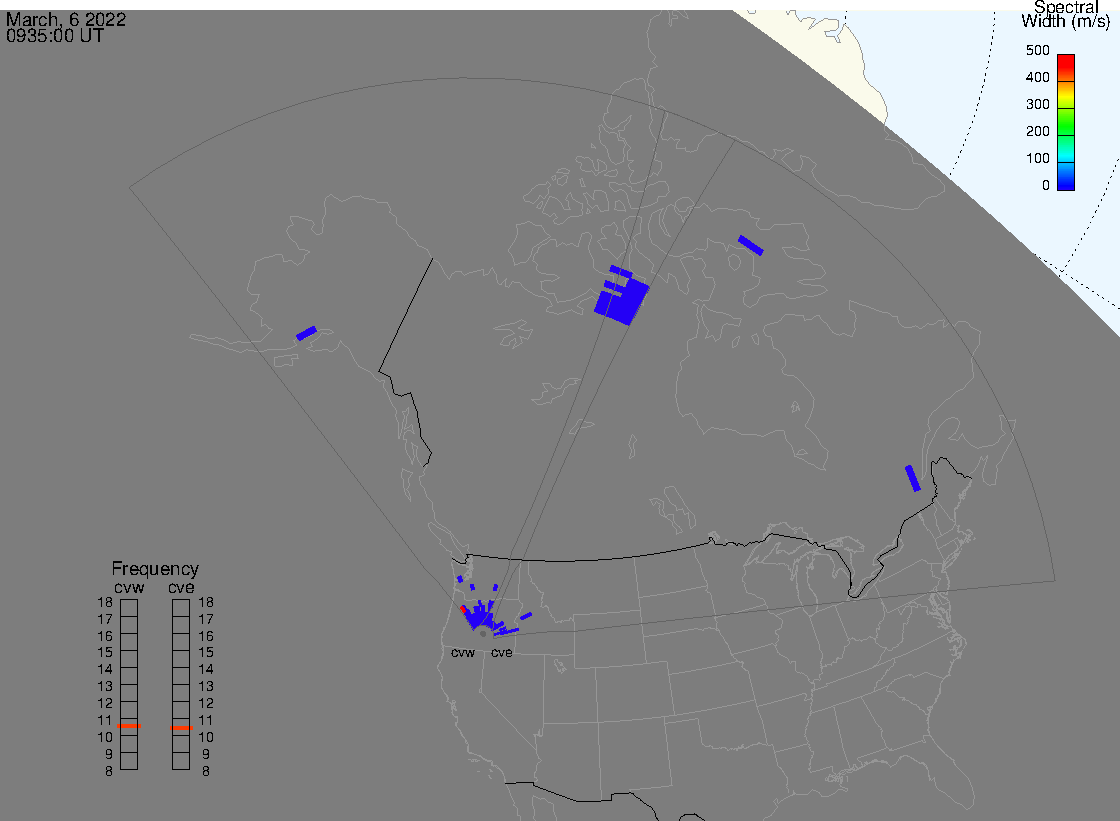Screen dimensions: 1120x821
Task: Click the blue echo over Alaska
Action: tap(306, 334)
